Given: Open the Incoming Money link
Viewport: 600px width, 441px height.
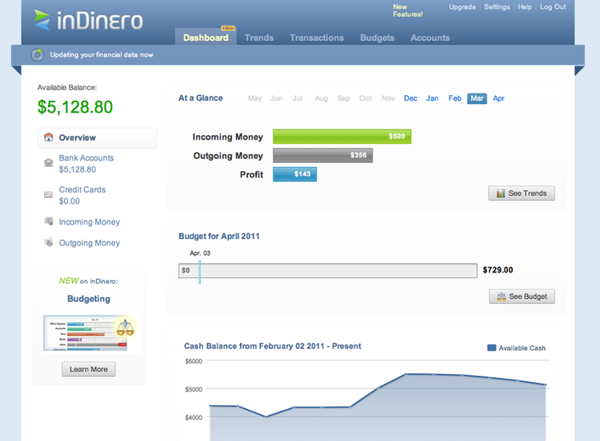Looking at the screenshot, I should click(89, 222).
